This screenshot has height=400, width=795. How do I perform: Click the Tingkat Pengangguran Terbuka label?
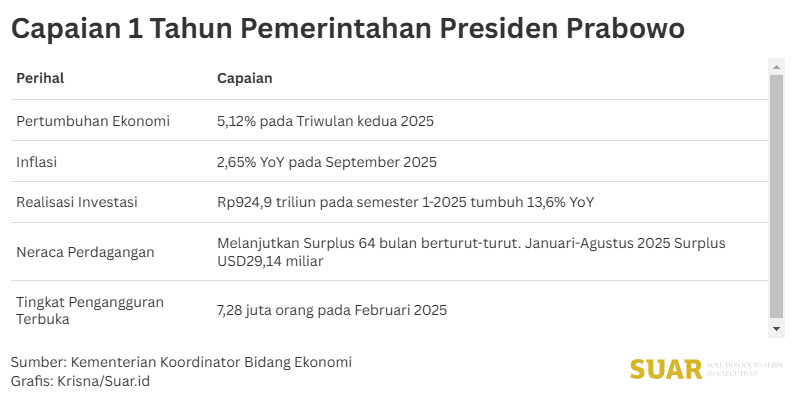click(90, 310)
